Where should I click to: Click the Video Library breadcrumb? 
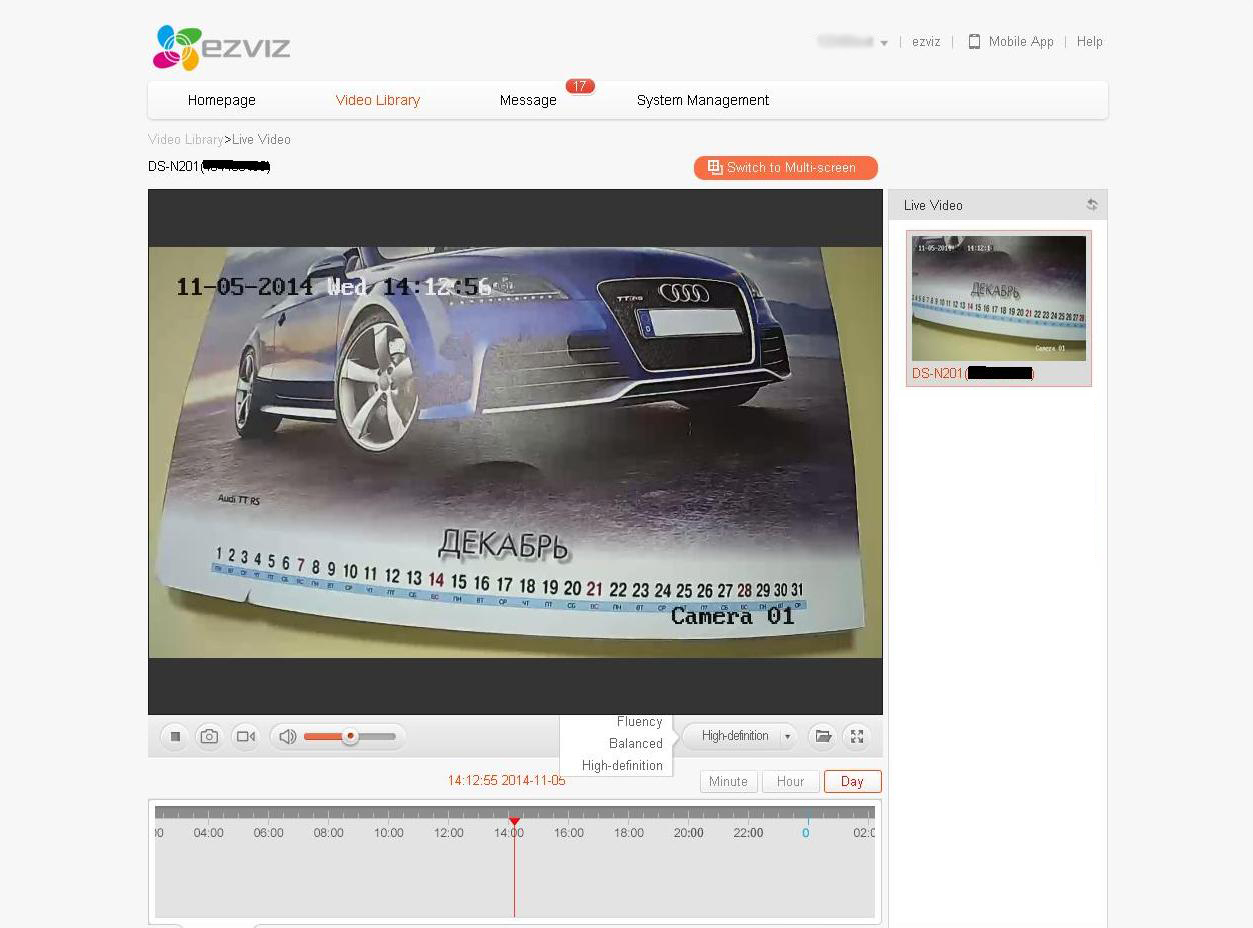coord(186,140)
